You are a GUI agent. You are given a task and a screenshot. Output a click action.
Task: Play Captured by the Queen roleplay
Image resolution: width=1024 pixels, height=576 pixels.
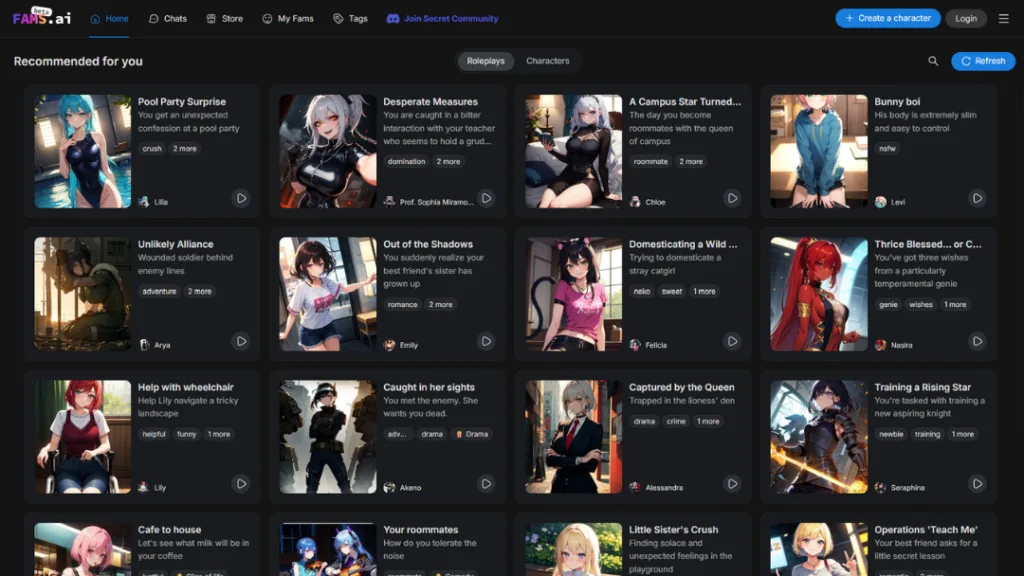coord(732,484)
